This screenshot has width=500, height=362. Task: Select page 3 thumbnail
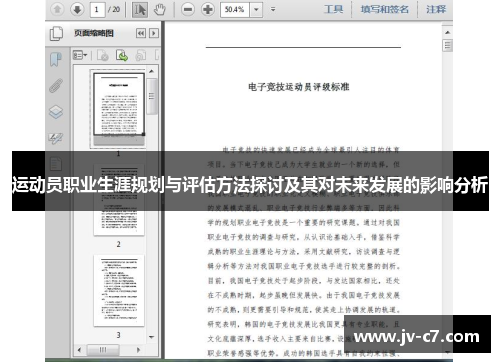(x=119, y=291)
